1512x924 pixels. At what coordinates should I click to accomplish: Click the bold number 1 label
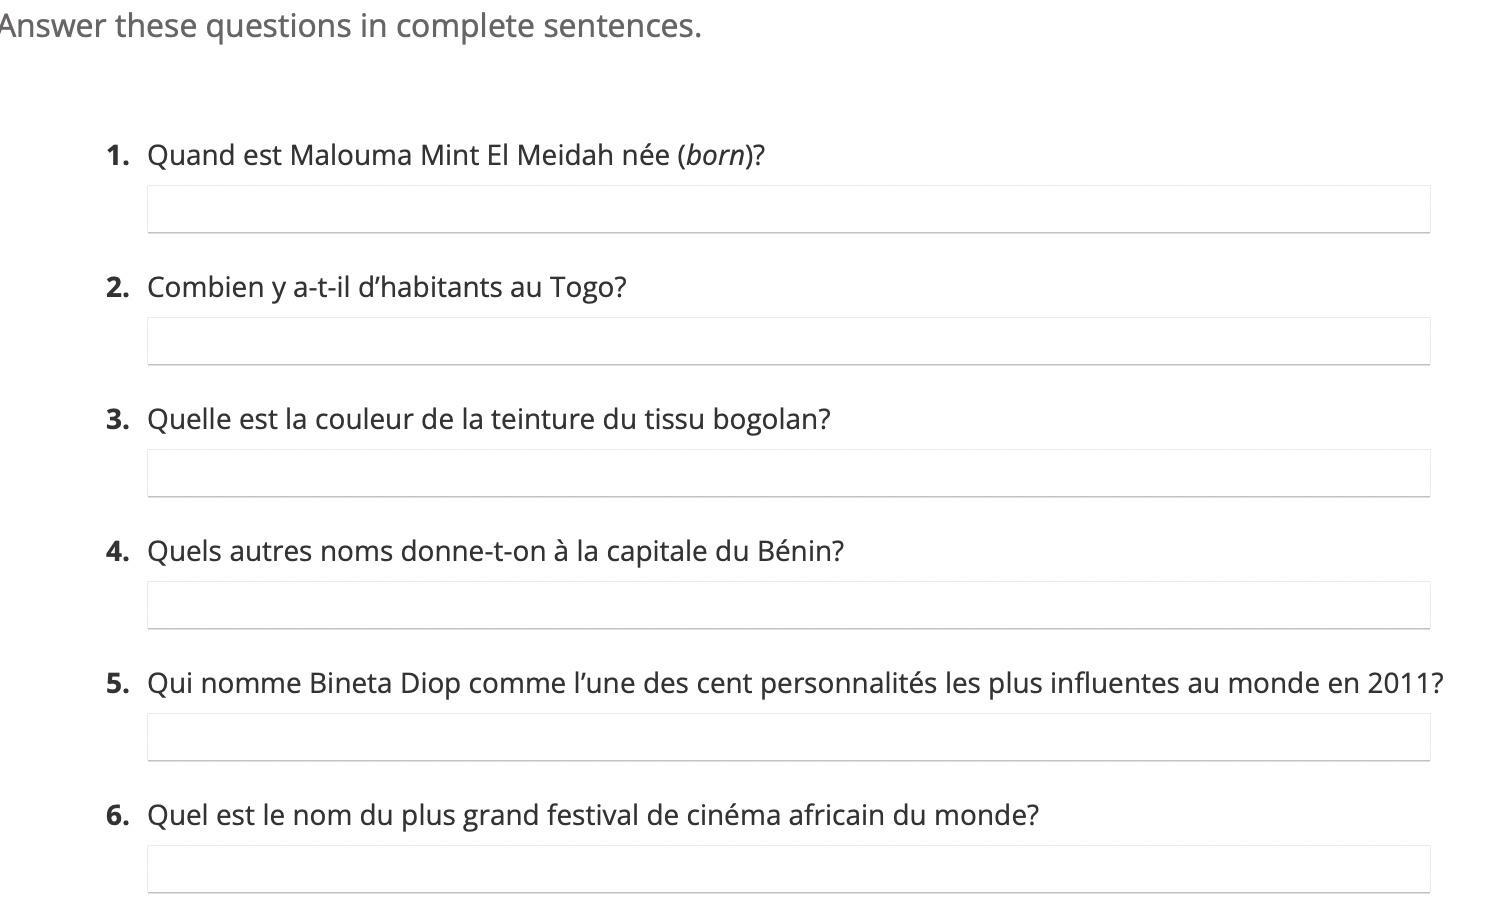(118, 156)
